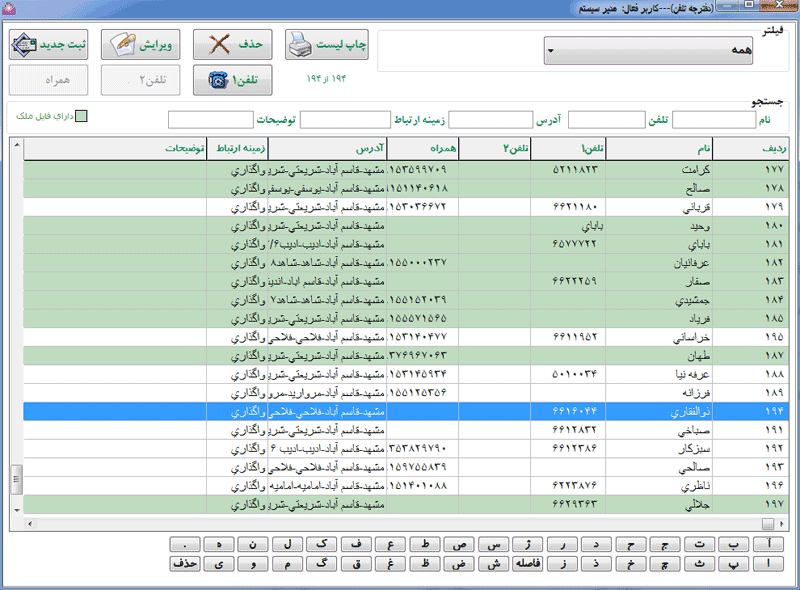Click the چاپ لیست printer icon button
800x590 pixels.
(x=327, y=44)
